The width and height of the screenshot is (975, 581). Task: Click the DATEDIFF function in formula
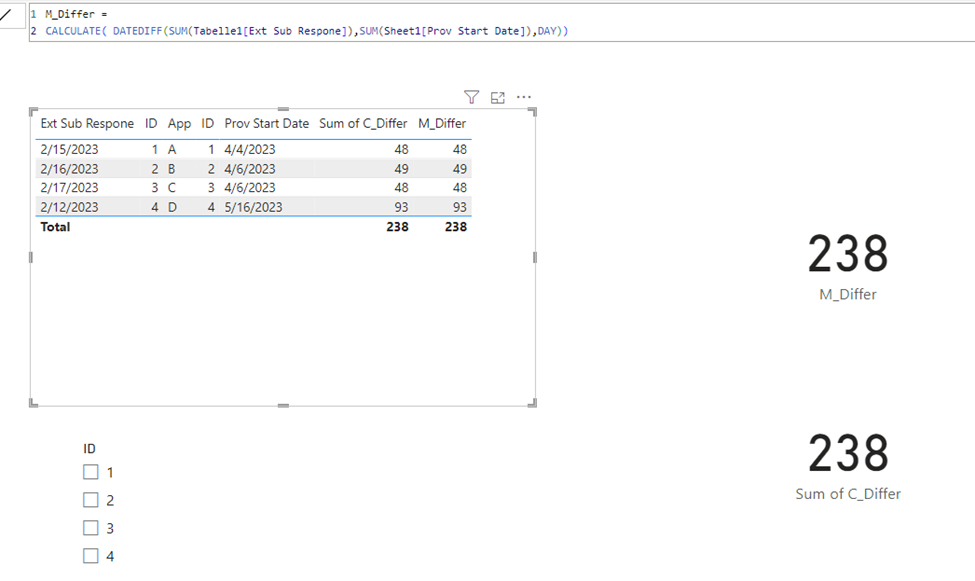coord(137,31)
